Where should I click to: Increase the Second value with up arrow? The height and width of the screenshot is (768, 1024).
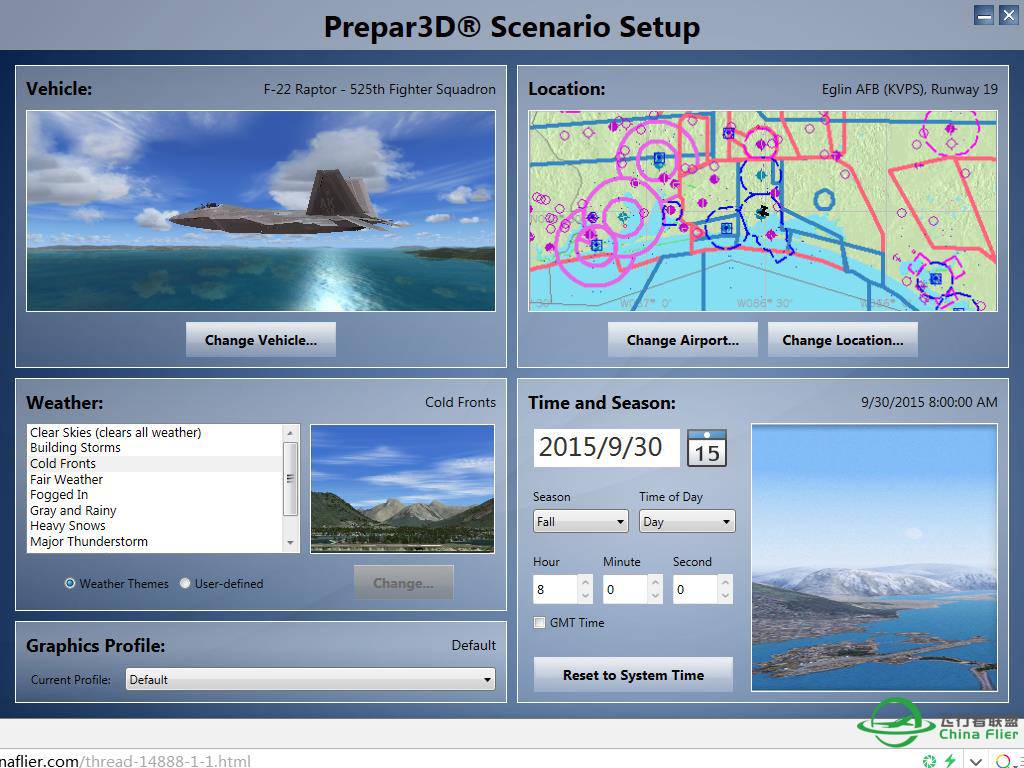725,582
